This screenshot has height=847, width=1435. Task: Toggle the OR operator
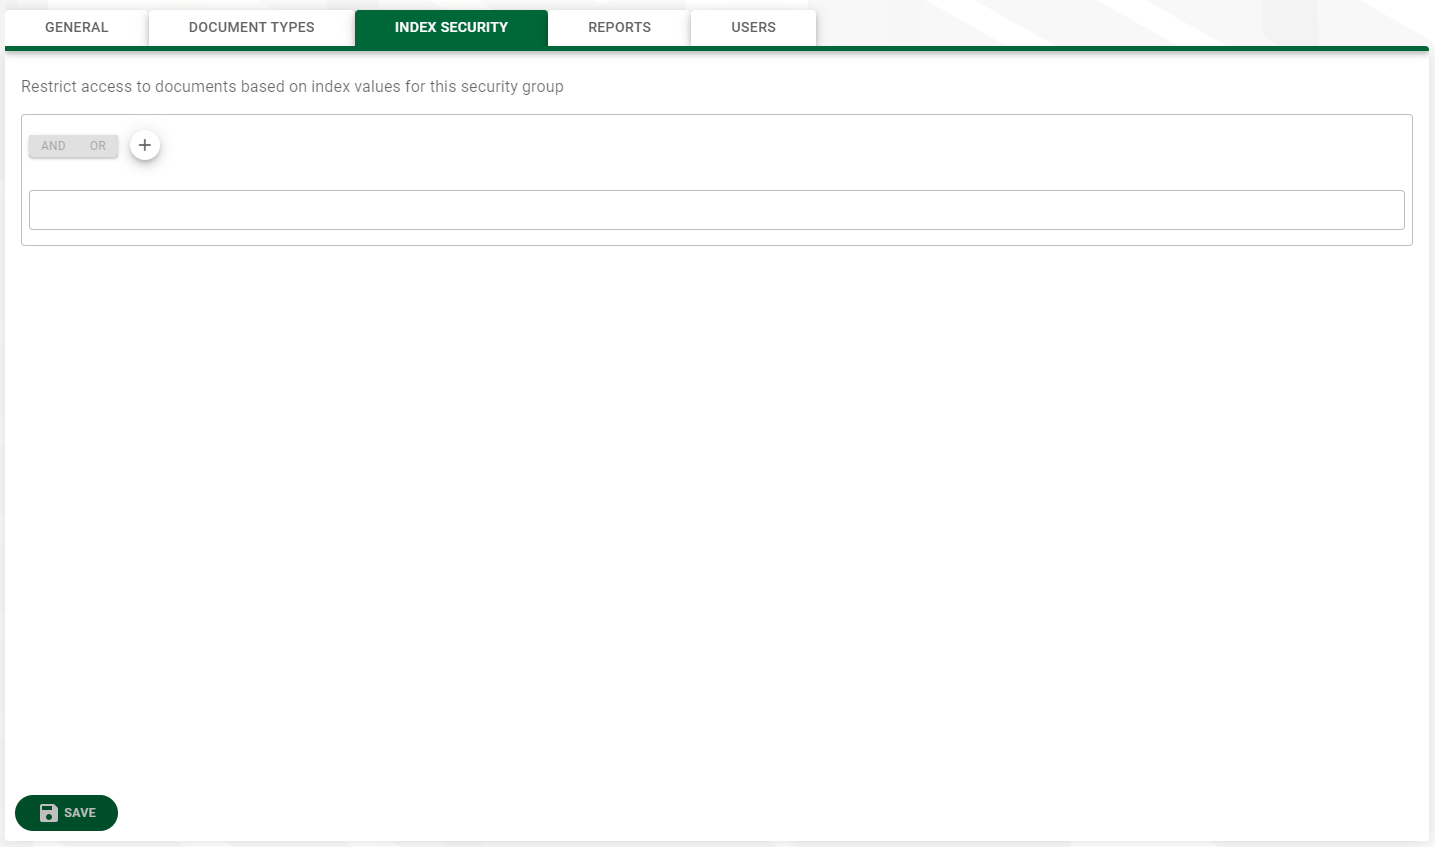click(98, 146)
